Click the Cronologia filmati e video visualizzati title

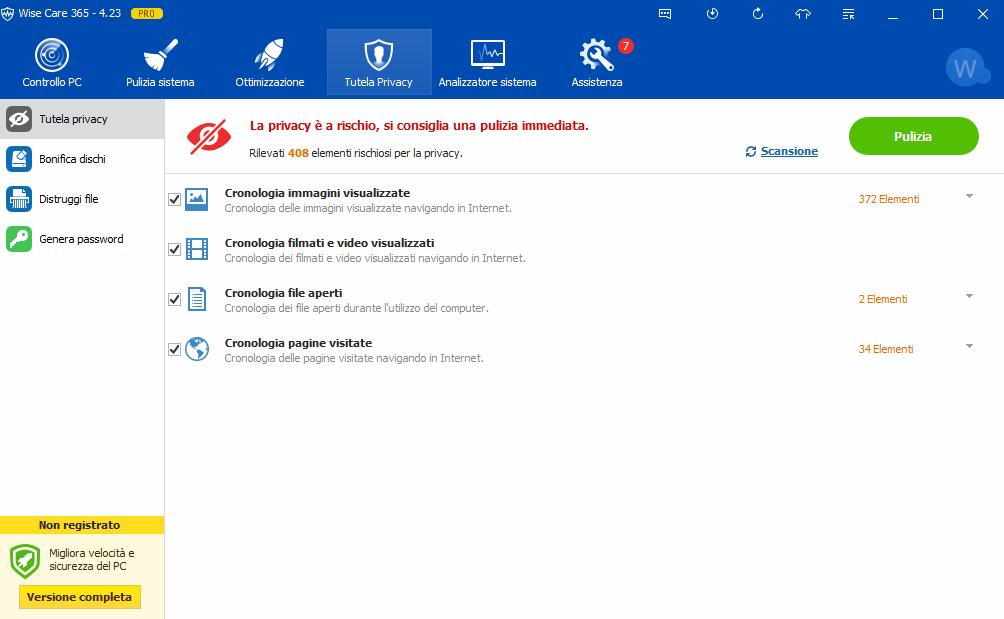[x=329, y=243]
